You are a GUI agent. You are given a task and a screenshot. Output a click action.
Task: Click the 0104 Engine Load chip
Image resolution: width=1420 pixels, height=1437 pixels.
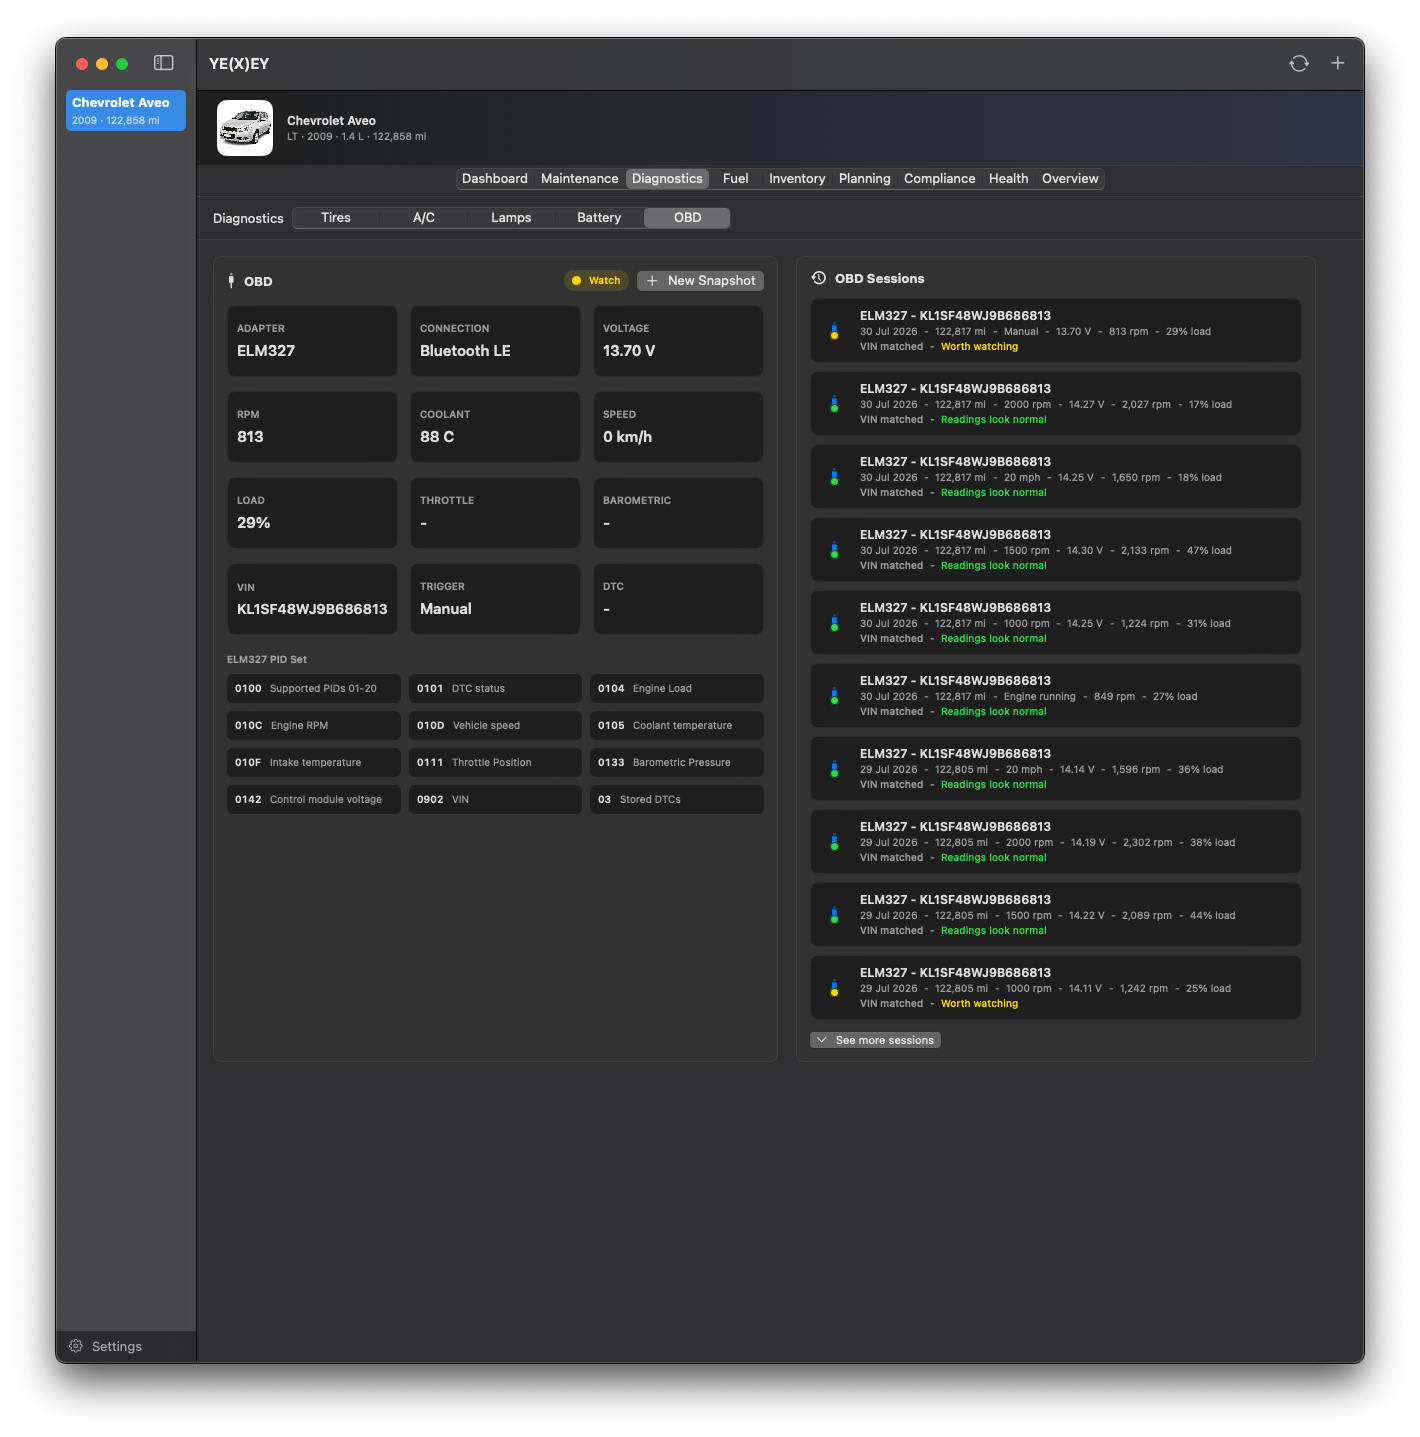coord(677,688)
